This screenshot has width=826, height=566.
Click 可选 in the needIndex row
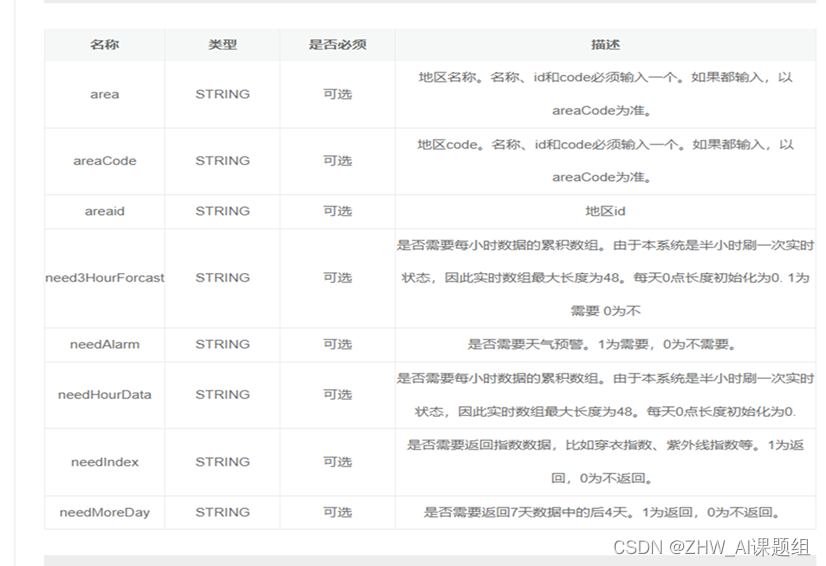pyautogui.click(x=338, y=462)
